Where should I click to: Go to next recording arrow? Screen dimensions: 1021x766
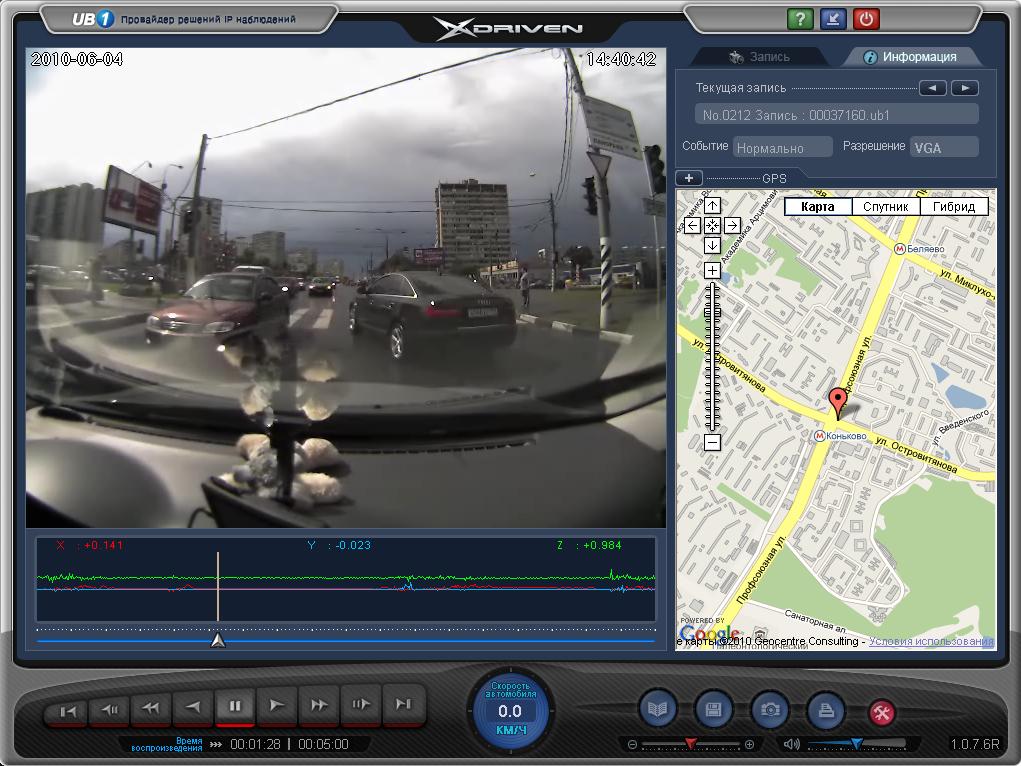(964, 88)
